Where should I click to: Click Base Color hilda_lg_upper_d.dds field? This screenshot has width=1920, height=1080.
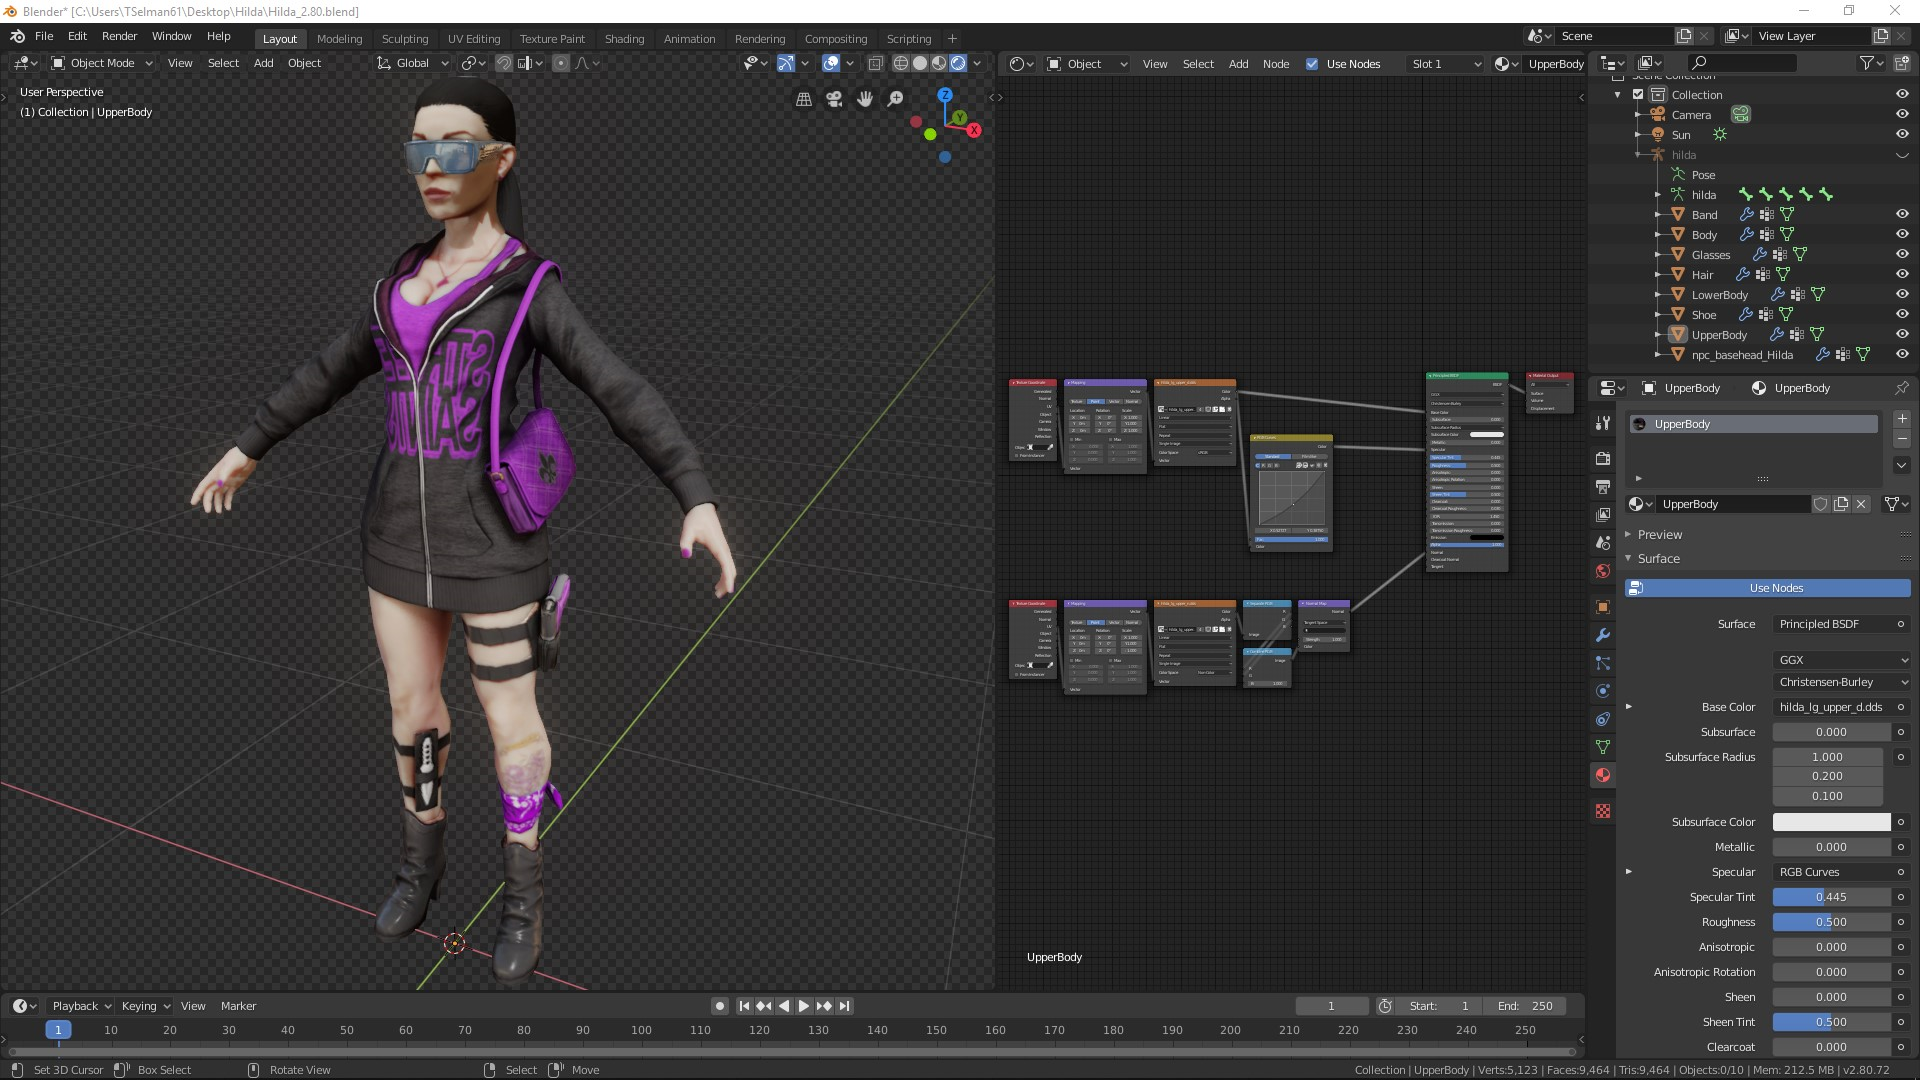click(x=1832, y=707)
